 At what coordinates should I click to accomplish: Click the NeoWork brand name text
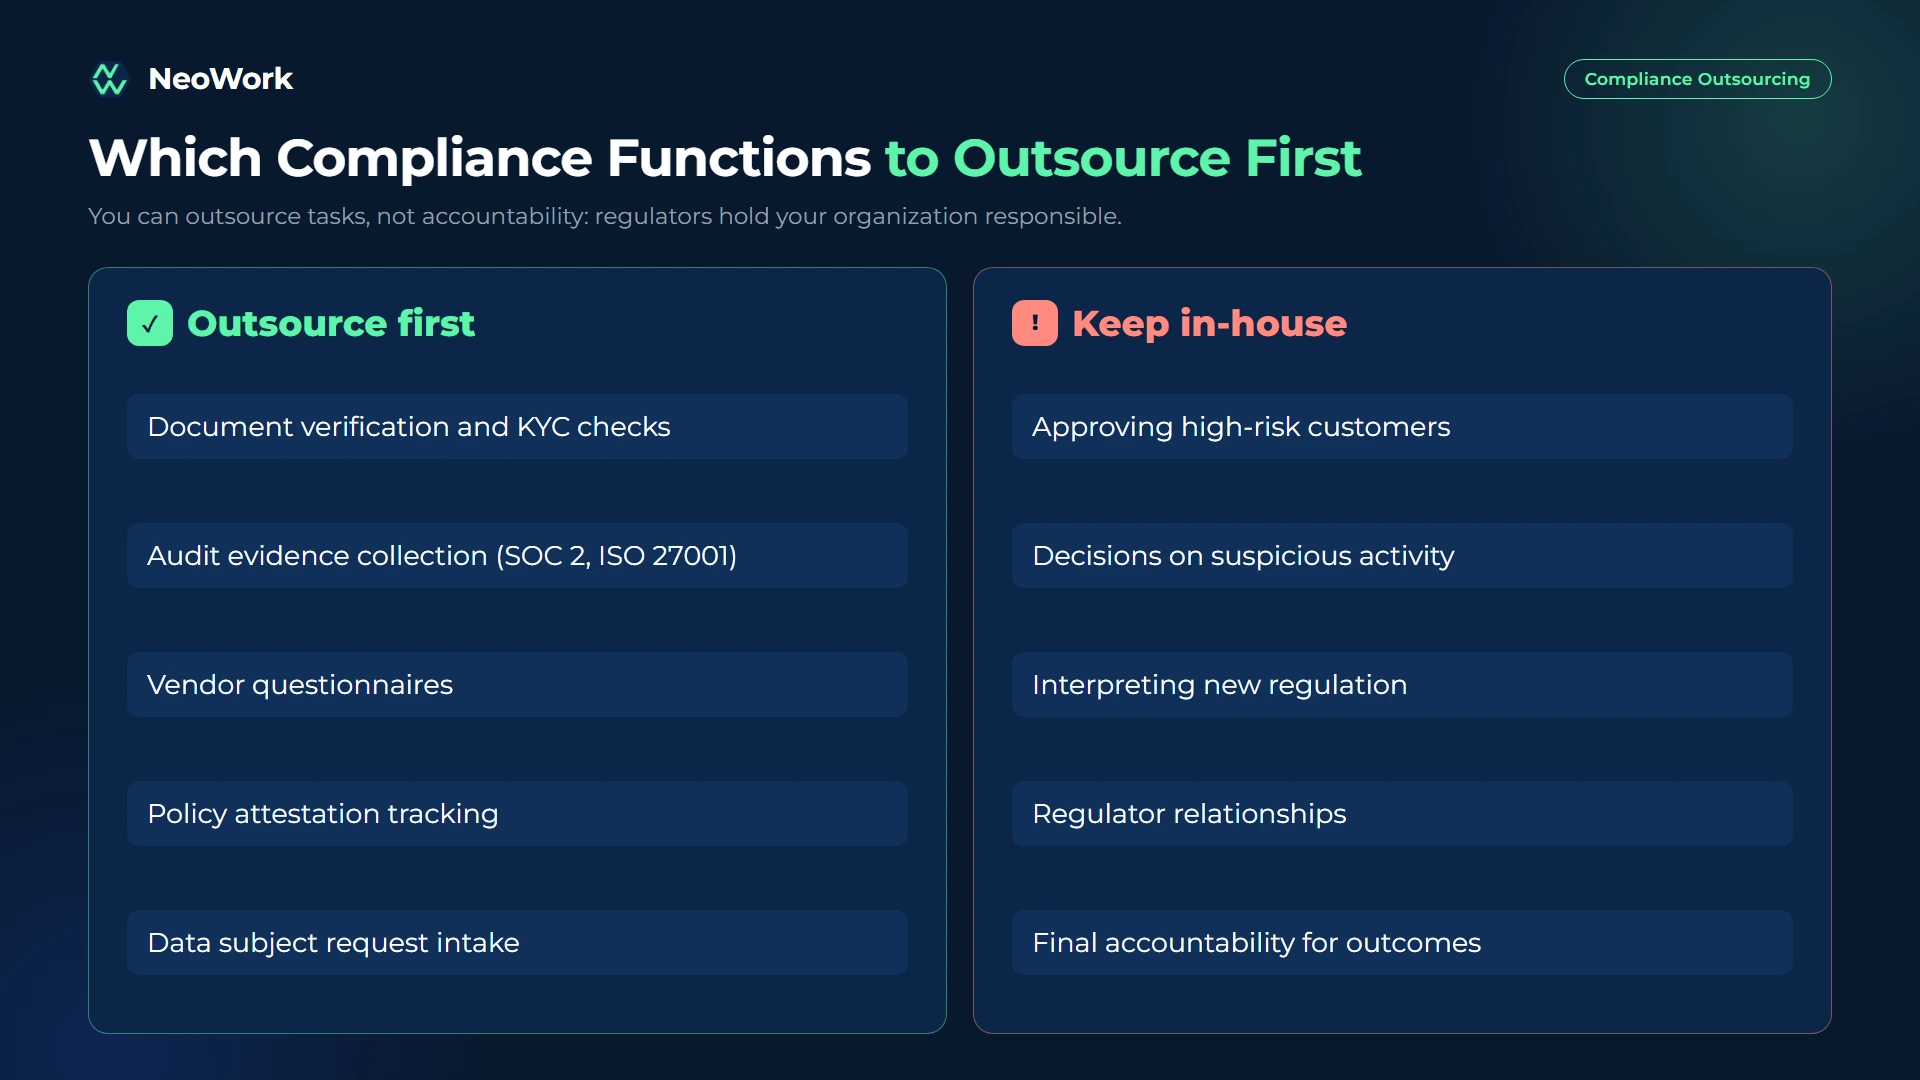(220, 79)
